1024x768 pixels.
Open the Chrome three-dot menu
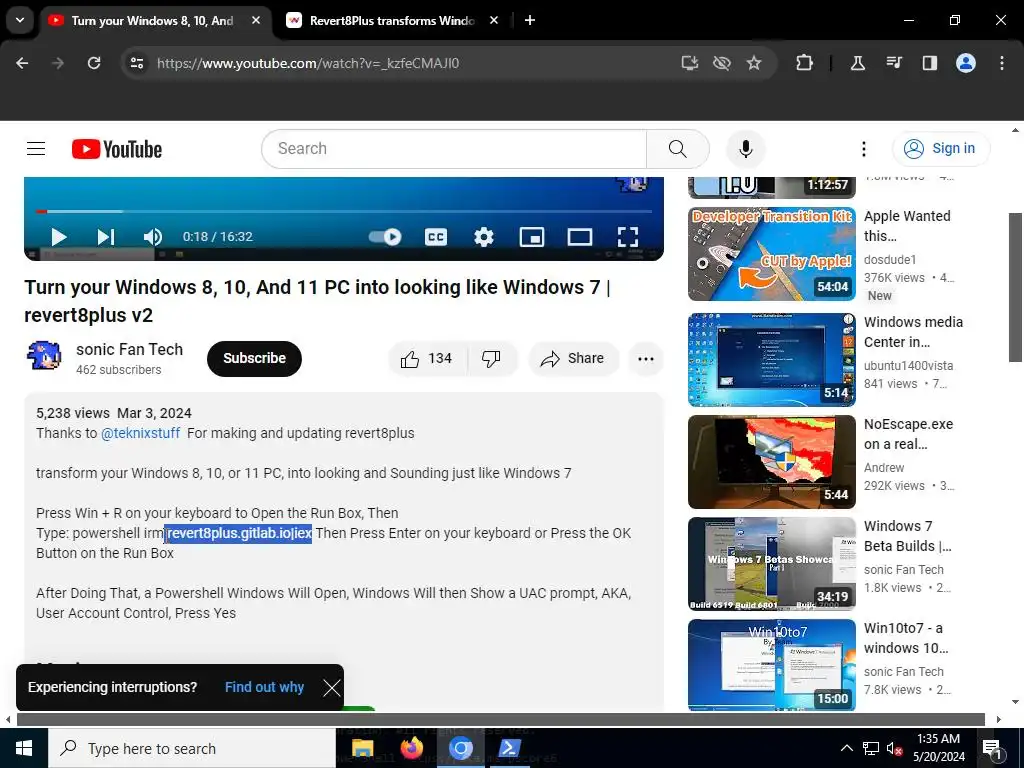1002,63
